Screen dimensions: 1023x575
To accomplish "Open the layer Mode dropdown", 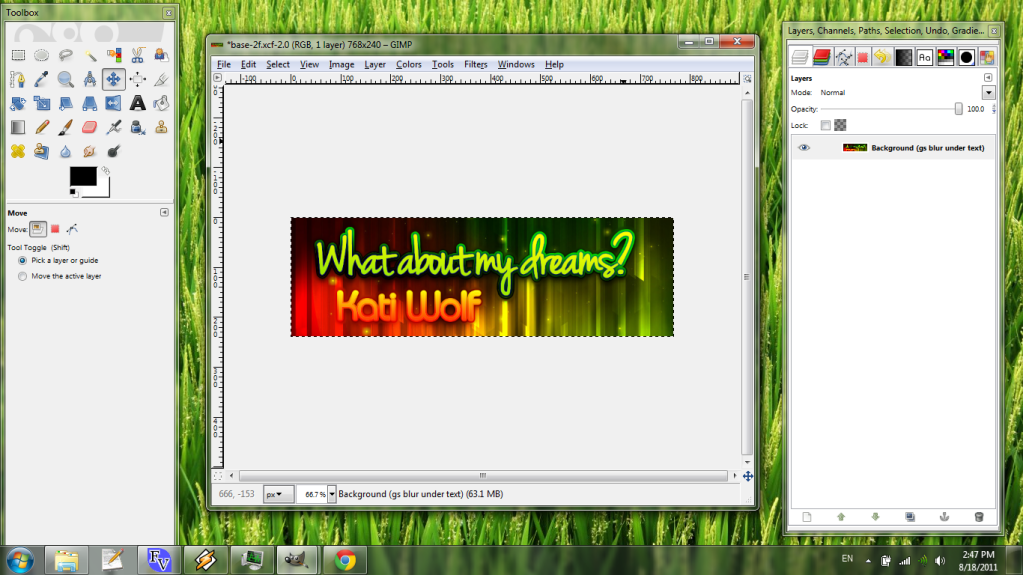I will click(x=988, y=93).
